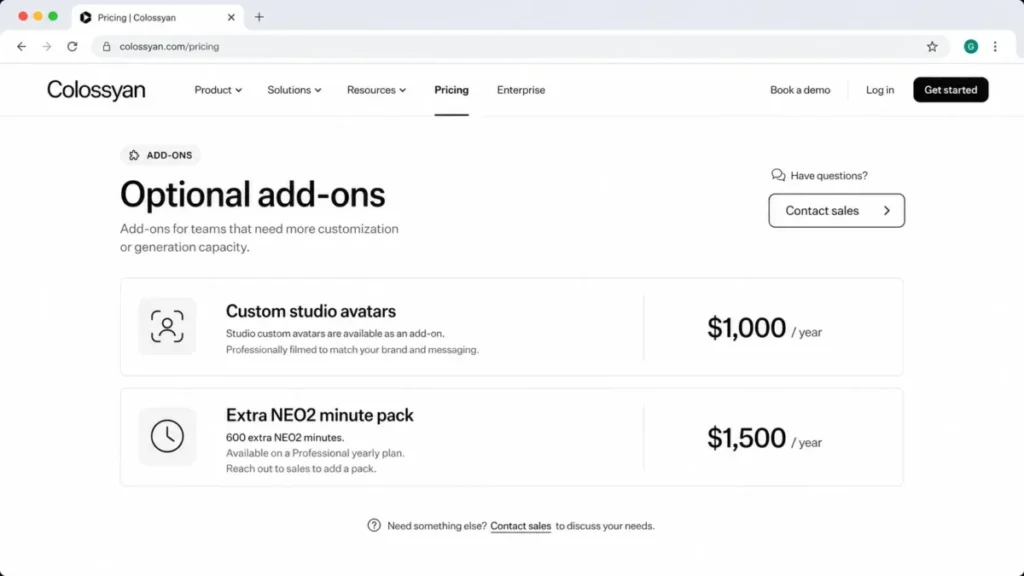Select the Pricing | Colossyan browser tab
Screen dimensions: 1024x576
158,18
